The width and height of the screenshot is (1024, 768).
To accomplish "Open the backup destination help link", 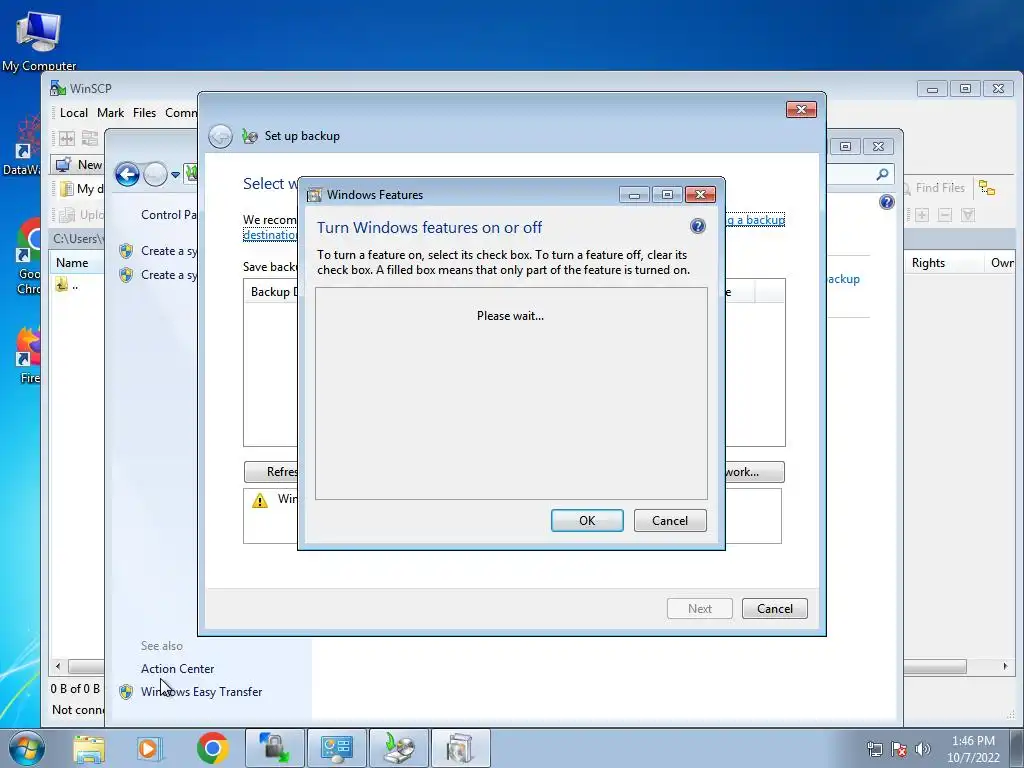I will coord(755,220).
